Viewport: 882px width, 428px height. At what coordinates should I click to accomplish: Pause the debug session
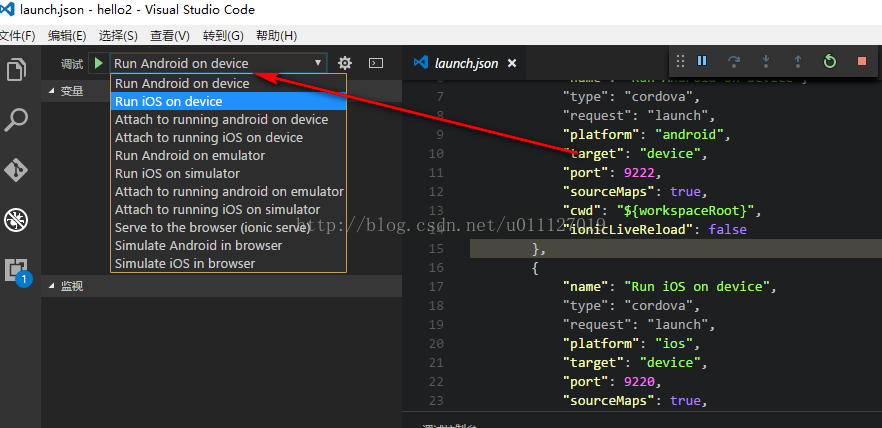click(702, 61)
